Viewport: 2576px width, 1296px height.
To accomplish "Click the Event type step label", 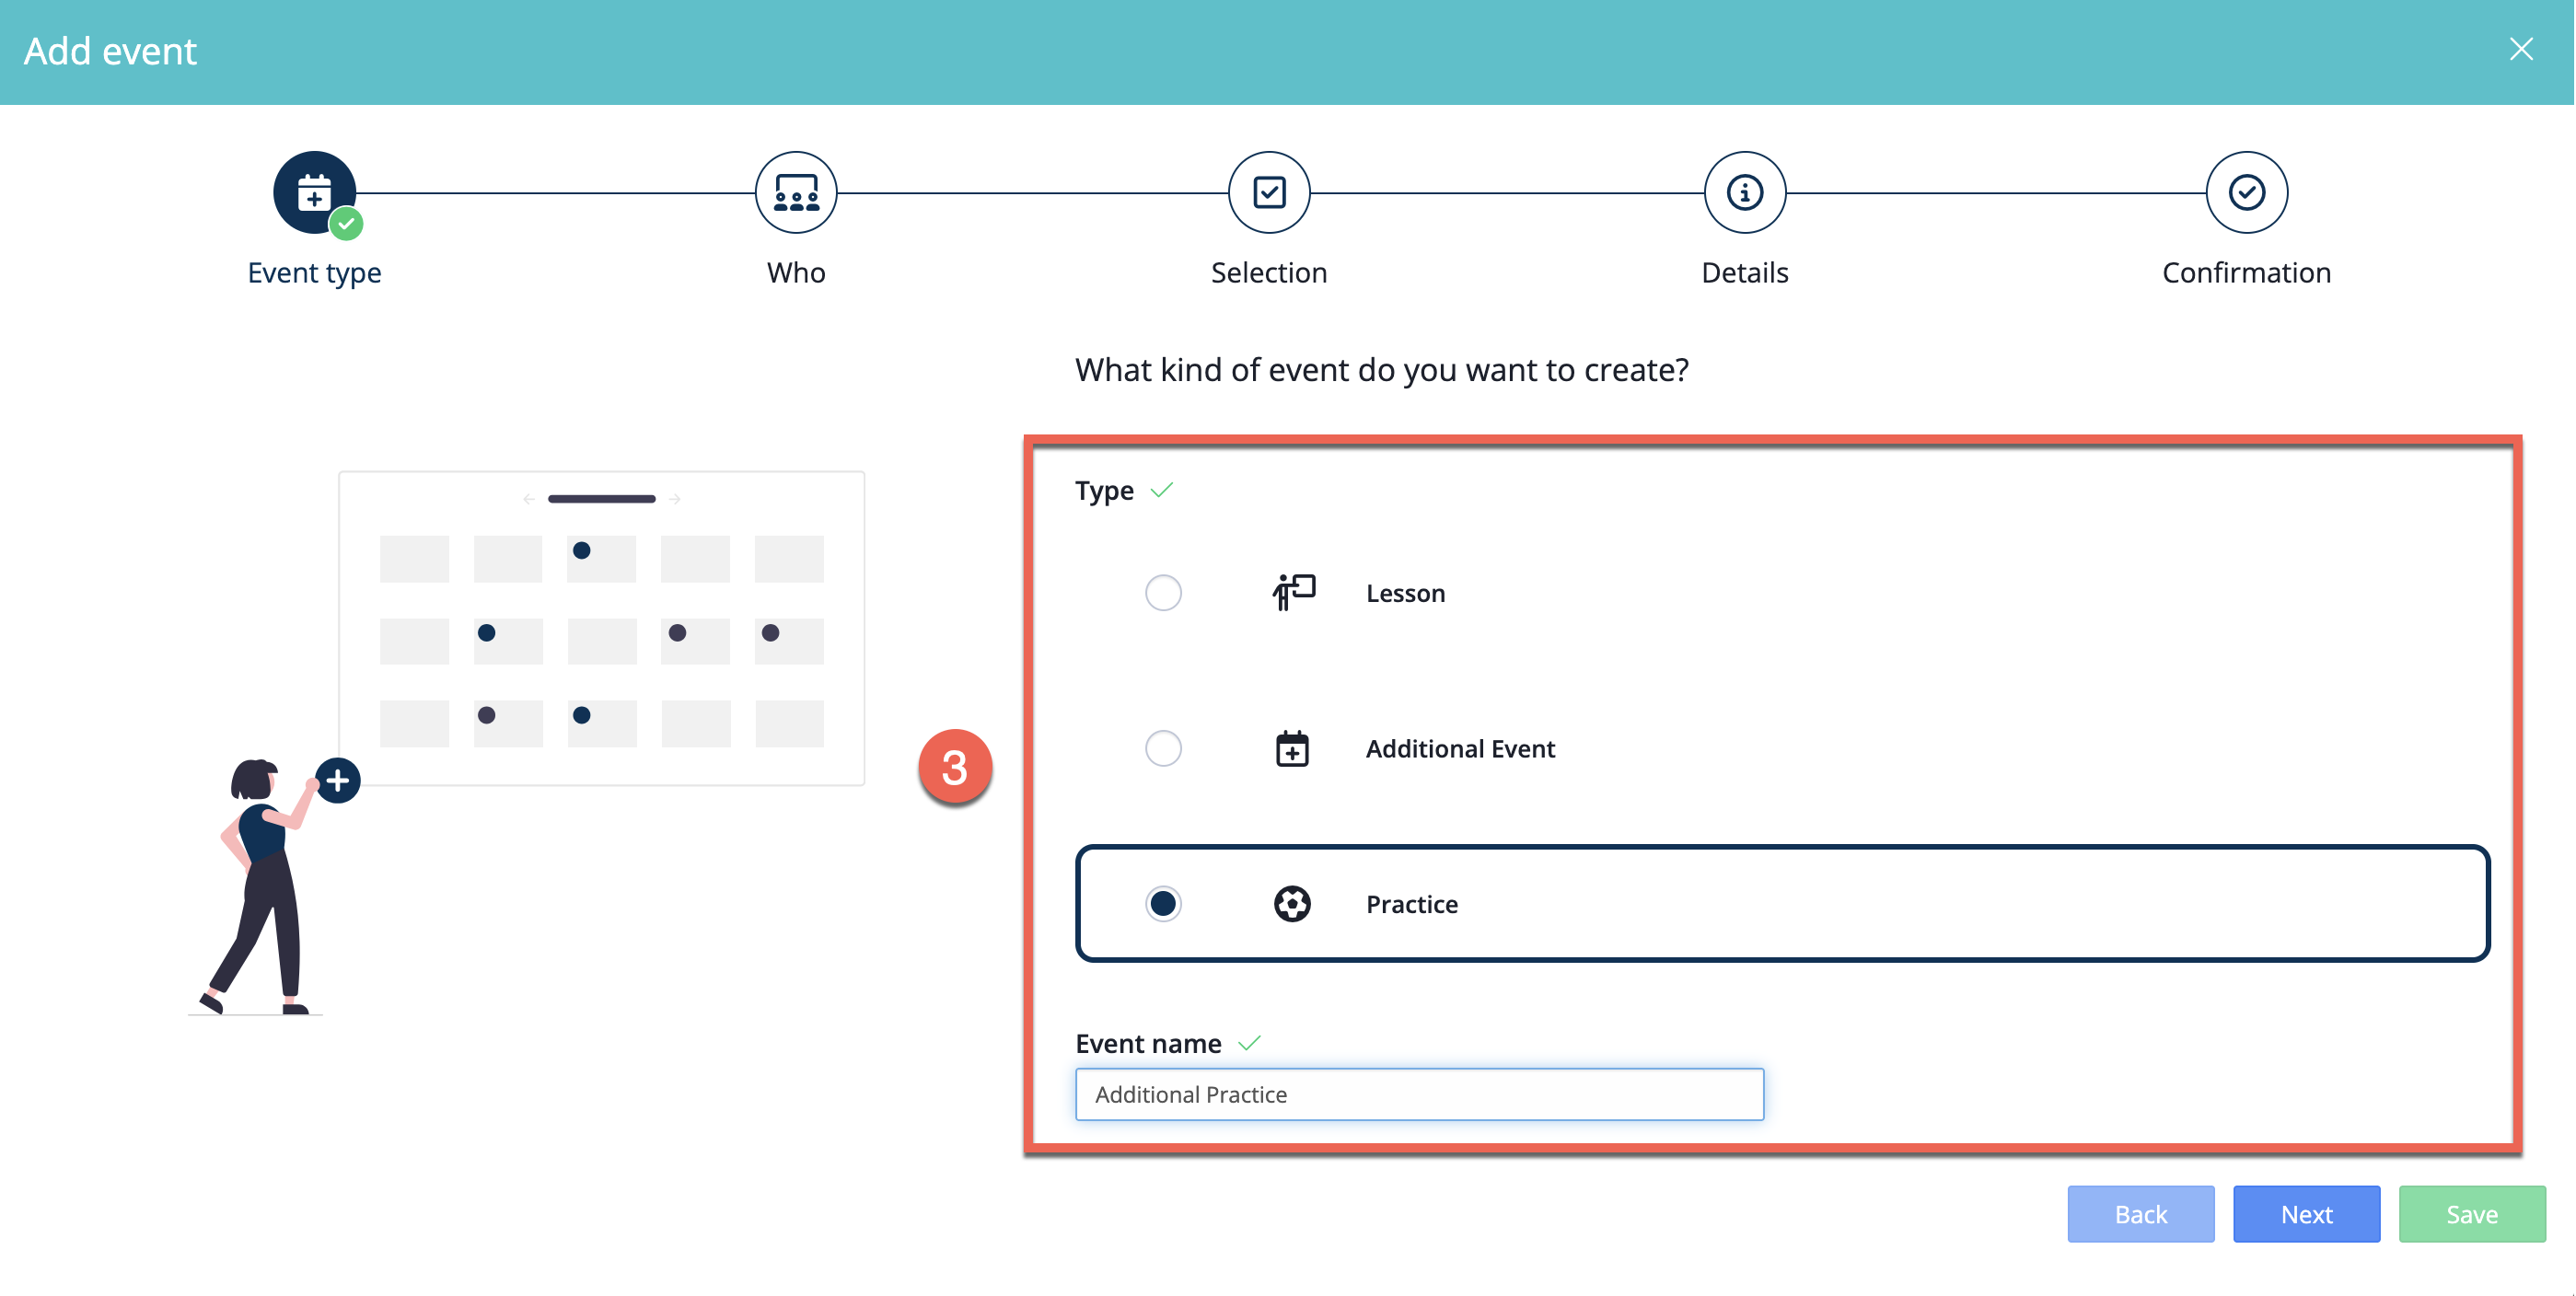I will 314,272.
